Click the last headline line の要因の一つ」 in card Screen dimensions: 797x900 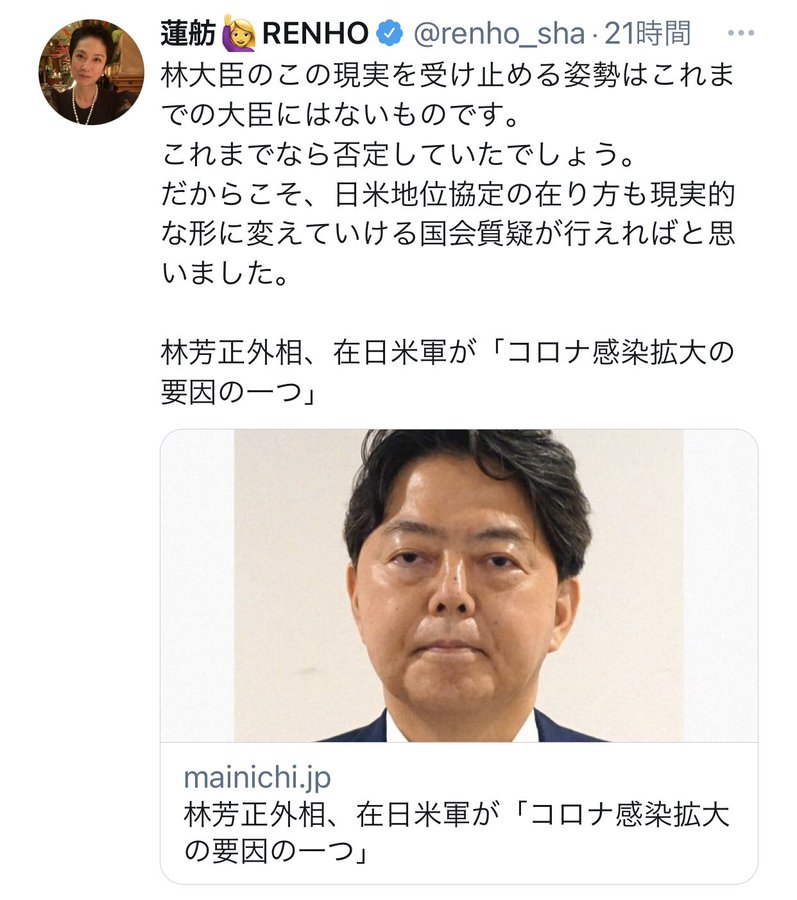pyautogui.click(x=276, y=852)
